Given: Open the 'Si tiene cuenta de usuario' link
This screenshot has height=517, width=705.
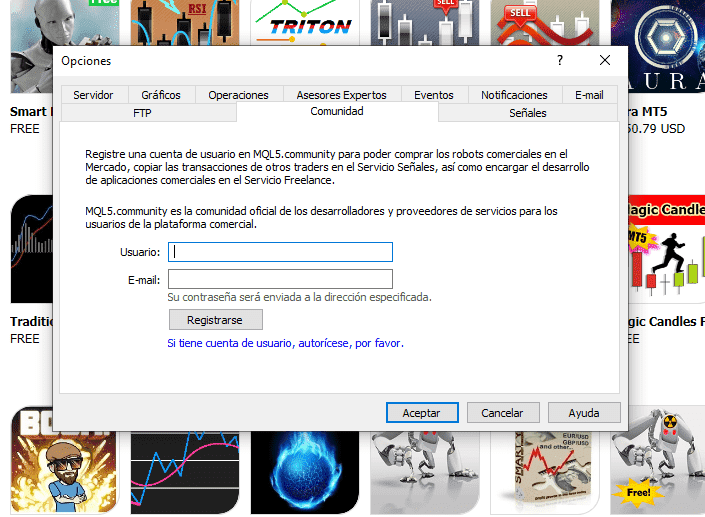Looking at the screenshot, I should 286,343.
